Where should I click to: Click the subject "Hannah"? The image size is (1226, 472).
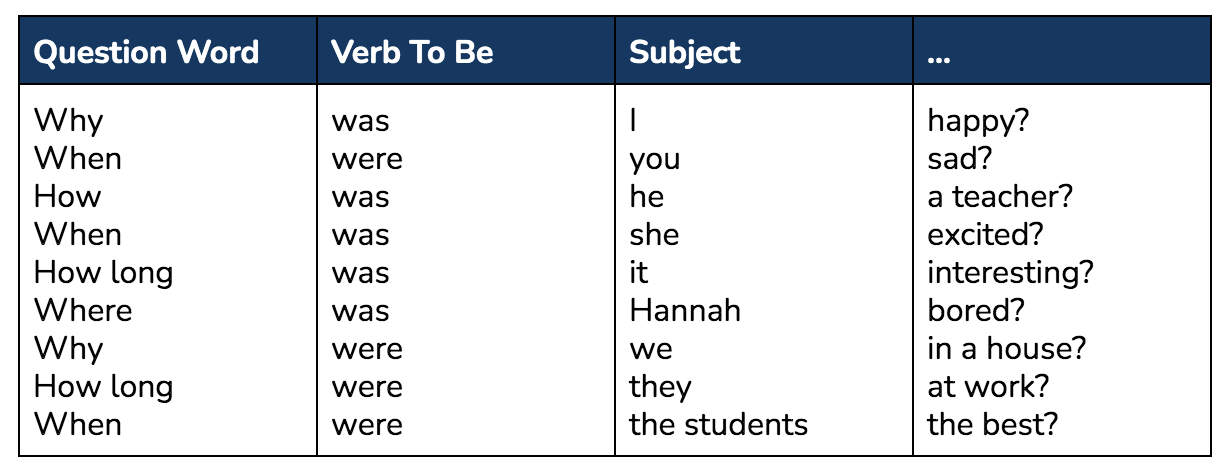point(685,310)
